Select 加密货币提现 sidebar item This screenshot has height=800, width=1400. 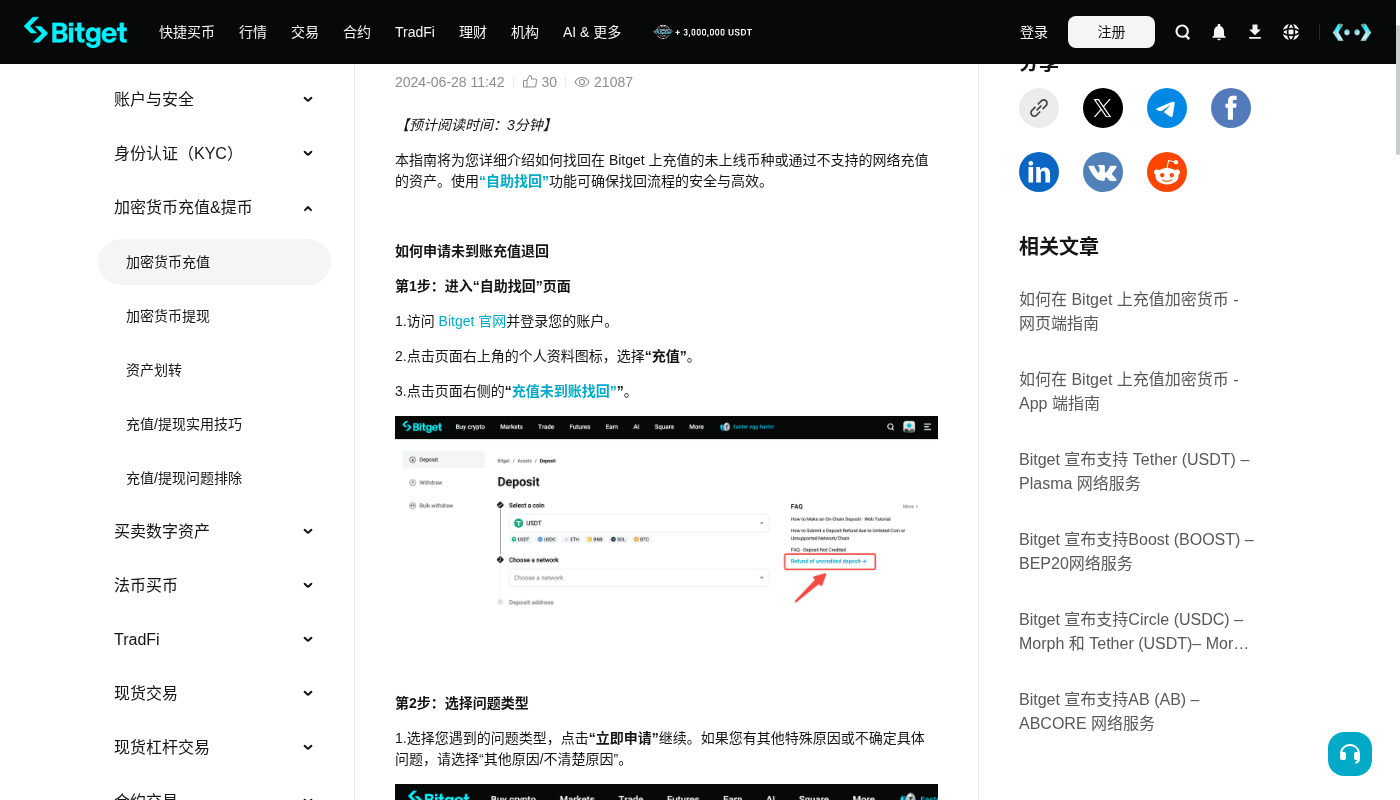tap(214, 316)
